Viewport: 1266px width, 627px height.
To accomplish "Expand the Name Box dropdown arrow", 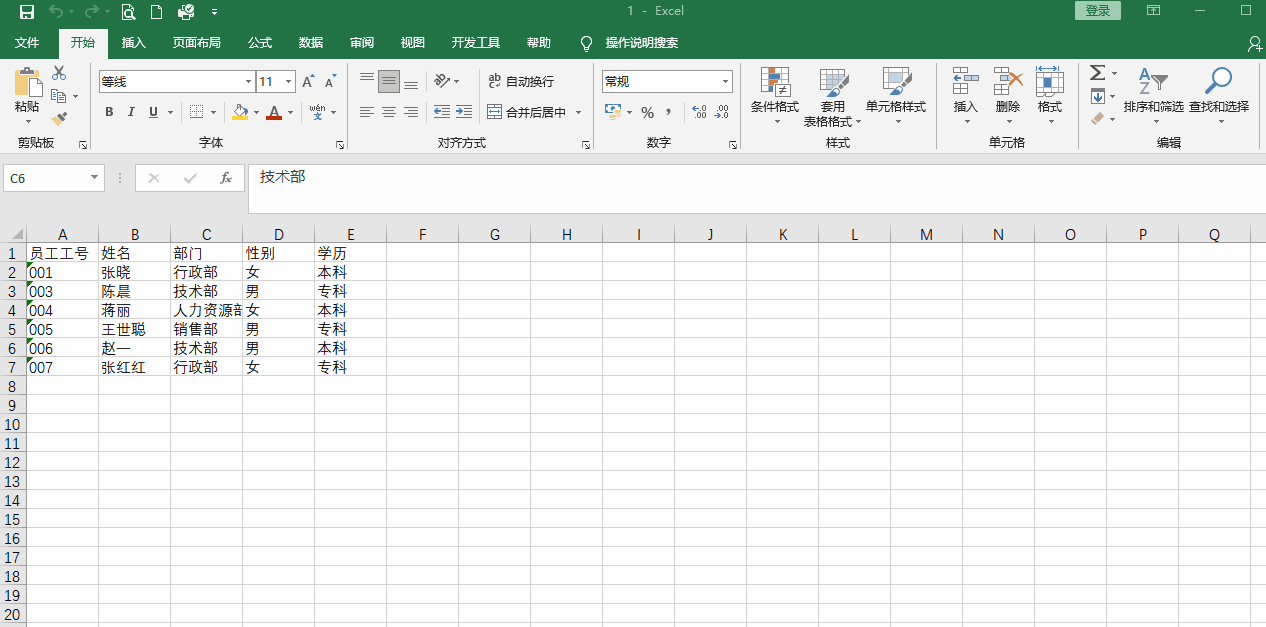I will (x=95, y=178).
